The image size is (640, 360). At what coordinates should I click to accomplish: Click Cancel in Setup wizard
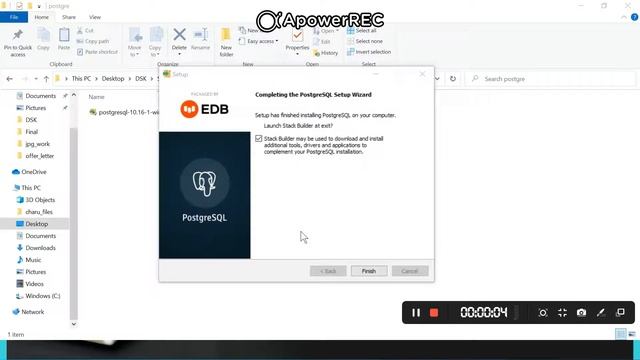410,271
